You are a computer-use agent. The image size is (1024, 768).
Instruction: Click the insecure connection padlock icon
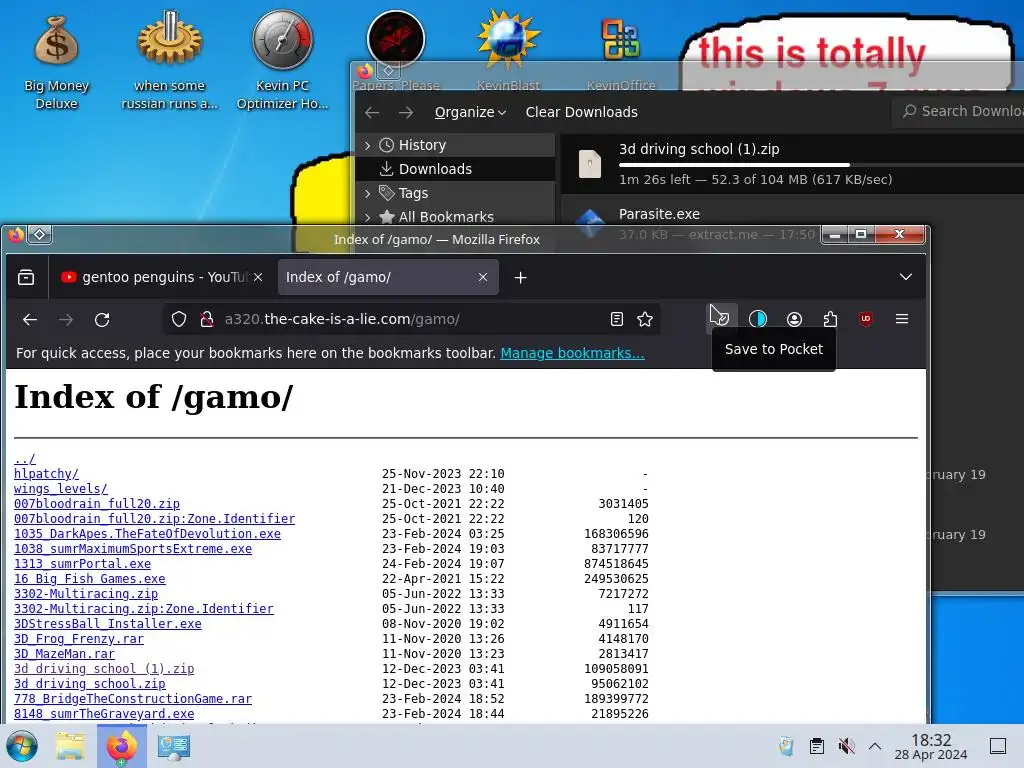pos(207,319)
